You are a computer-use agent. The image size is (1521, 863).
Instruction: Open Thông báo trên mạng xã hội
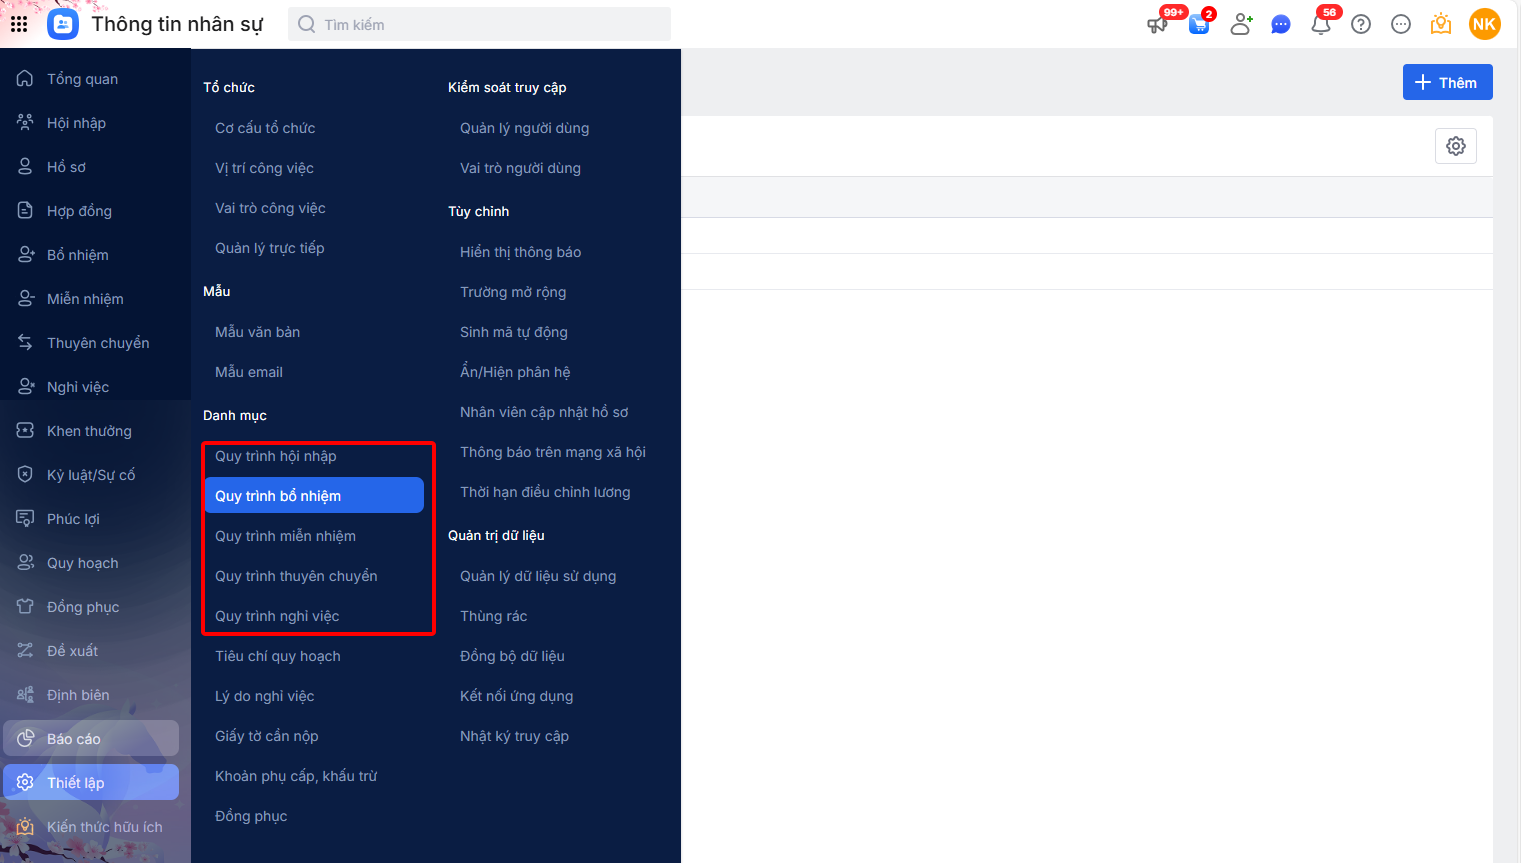[x=553, y=452]
